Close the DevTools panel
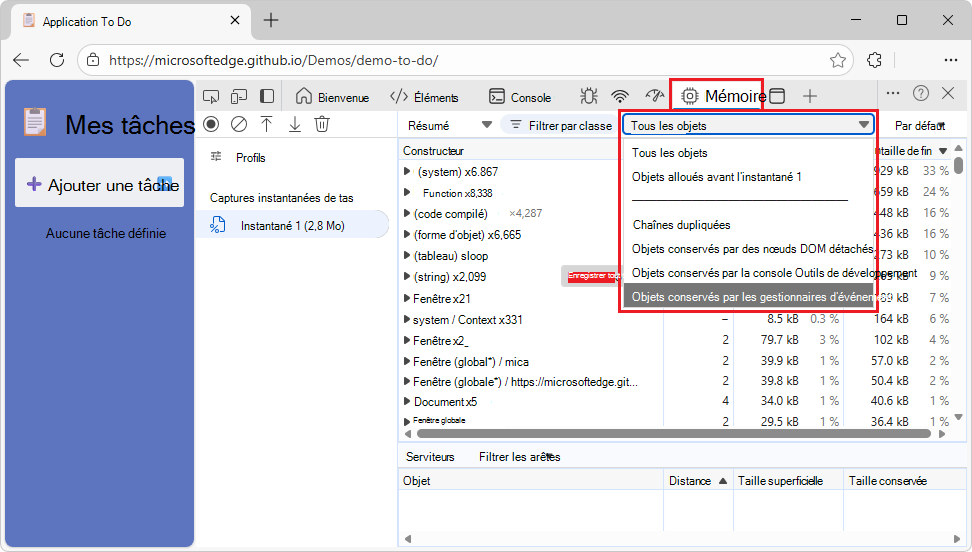Screen dimensions: 972x552 pos(948,93)
